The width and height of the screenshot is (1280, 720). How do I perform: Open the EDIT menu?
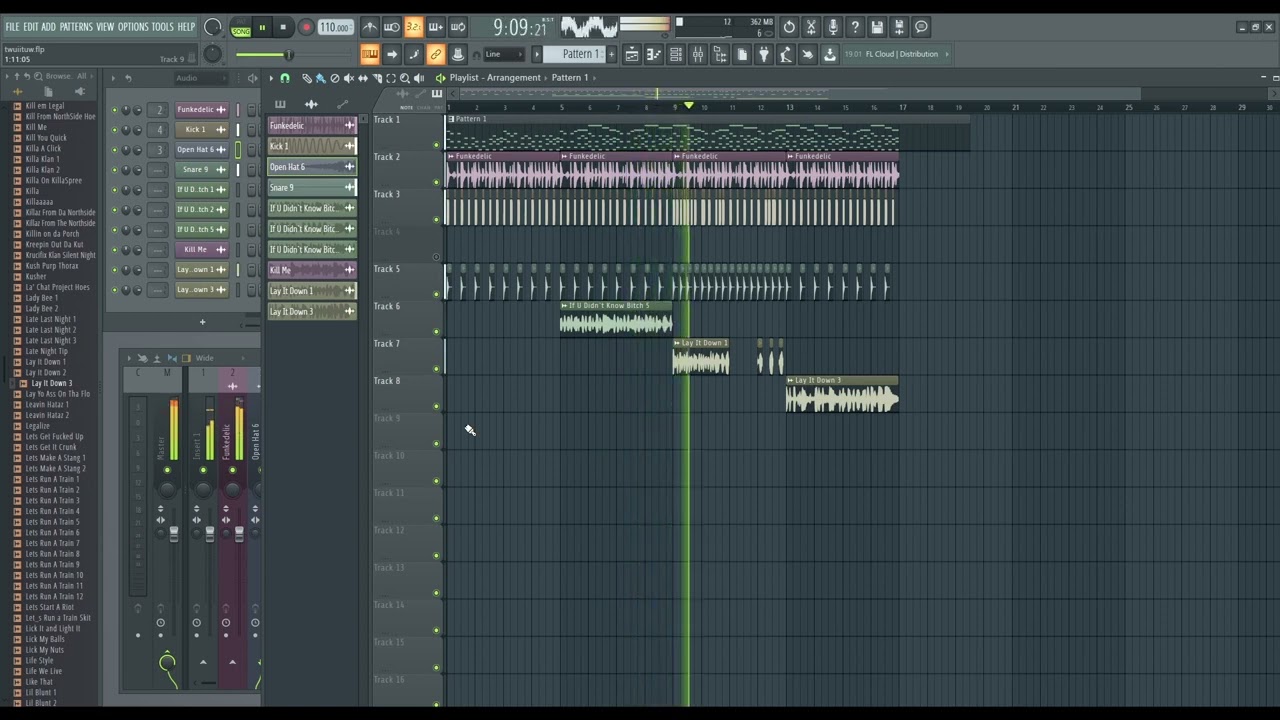(x=31, y=27)
